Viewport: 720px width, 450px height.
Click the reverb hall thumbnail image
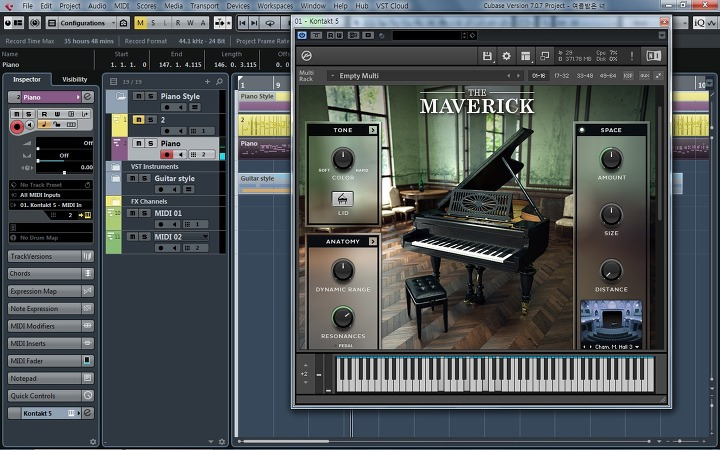coord(611,321)
